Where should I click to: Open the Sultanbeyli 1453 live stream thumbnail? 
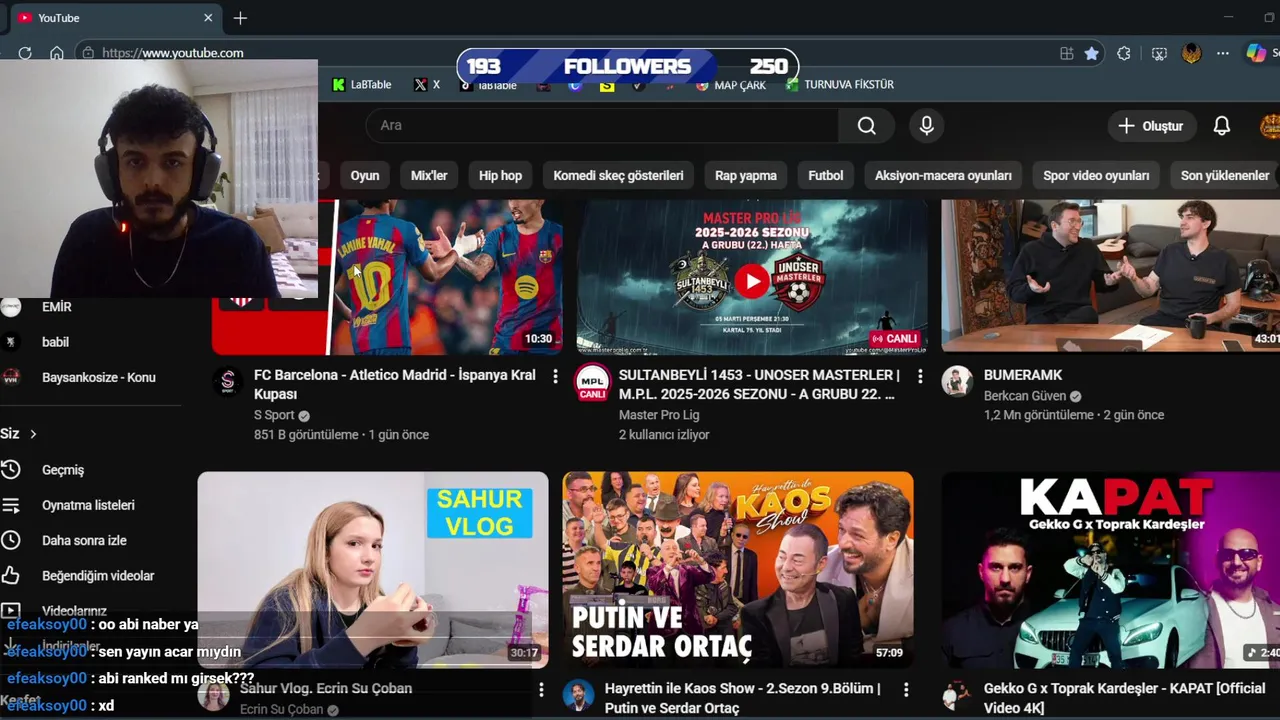752,277
